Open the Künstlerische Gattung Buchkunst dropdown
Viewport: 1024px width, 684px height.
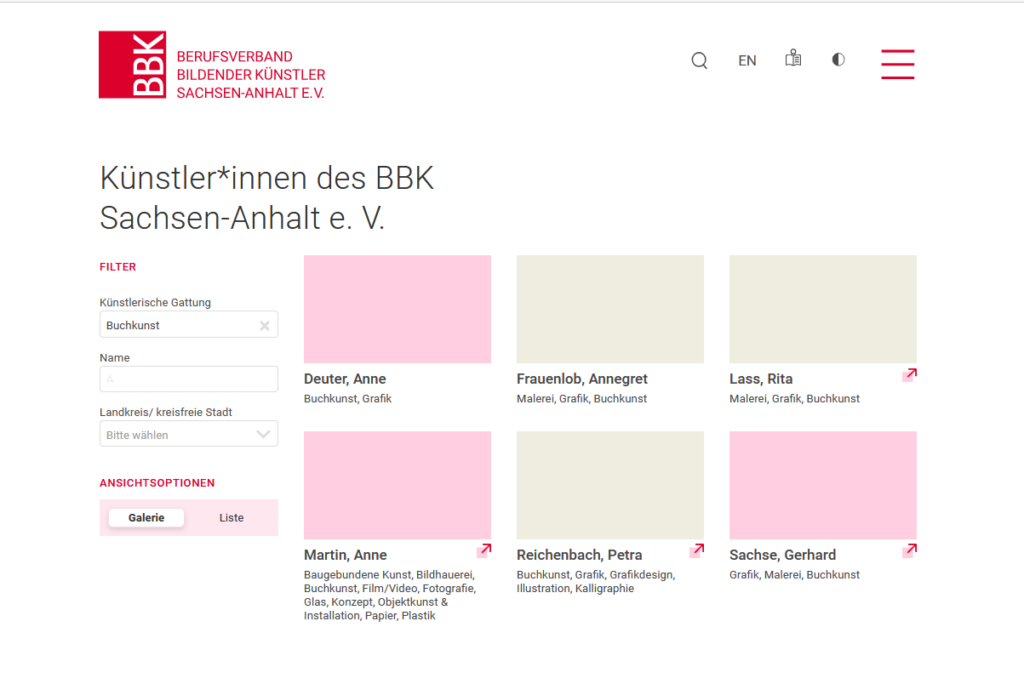(x=189, y=325)
